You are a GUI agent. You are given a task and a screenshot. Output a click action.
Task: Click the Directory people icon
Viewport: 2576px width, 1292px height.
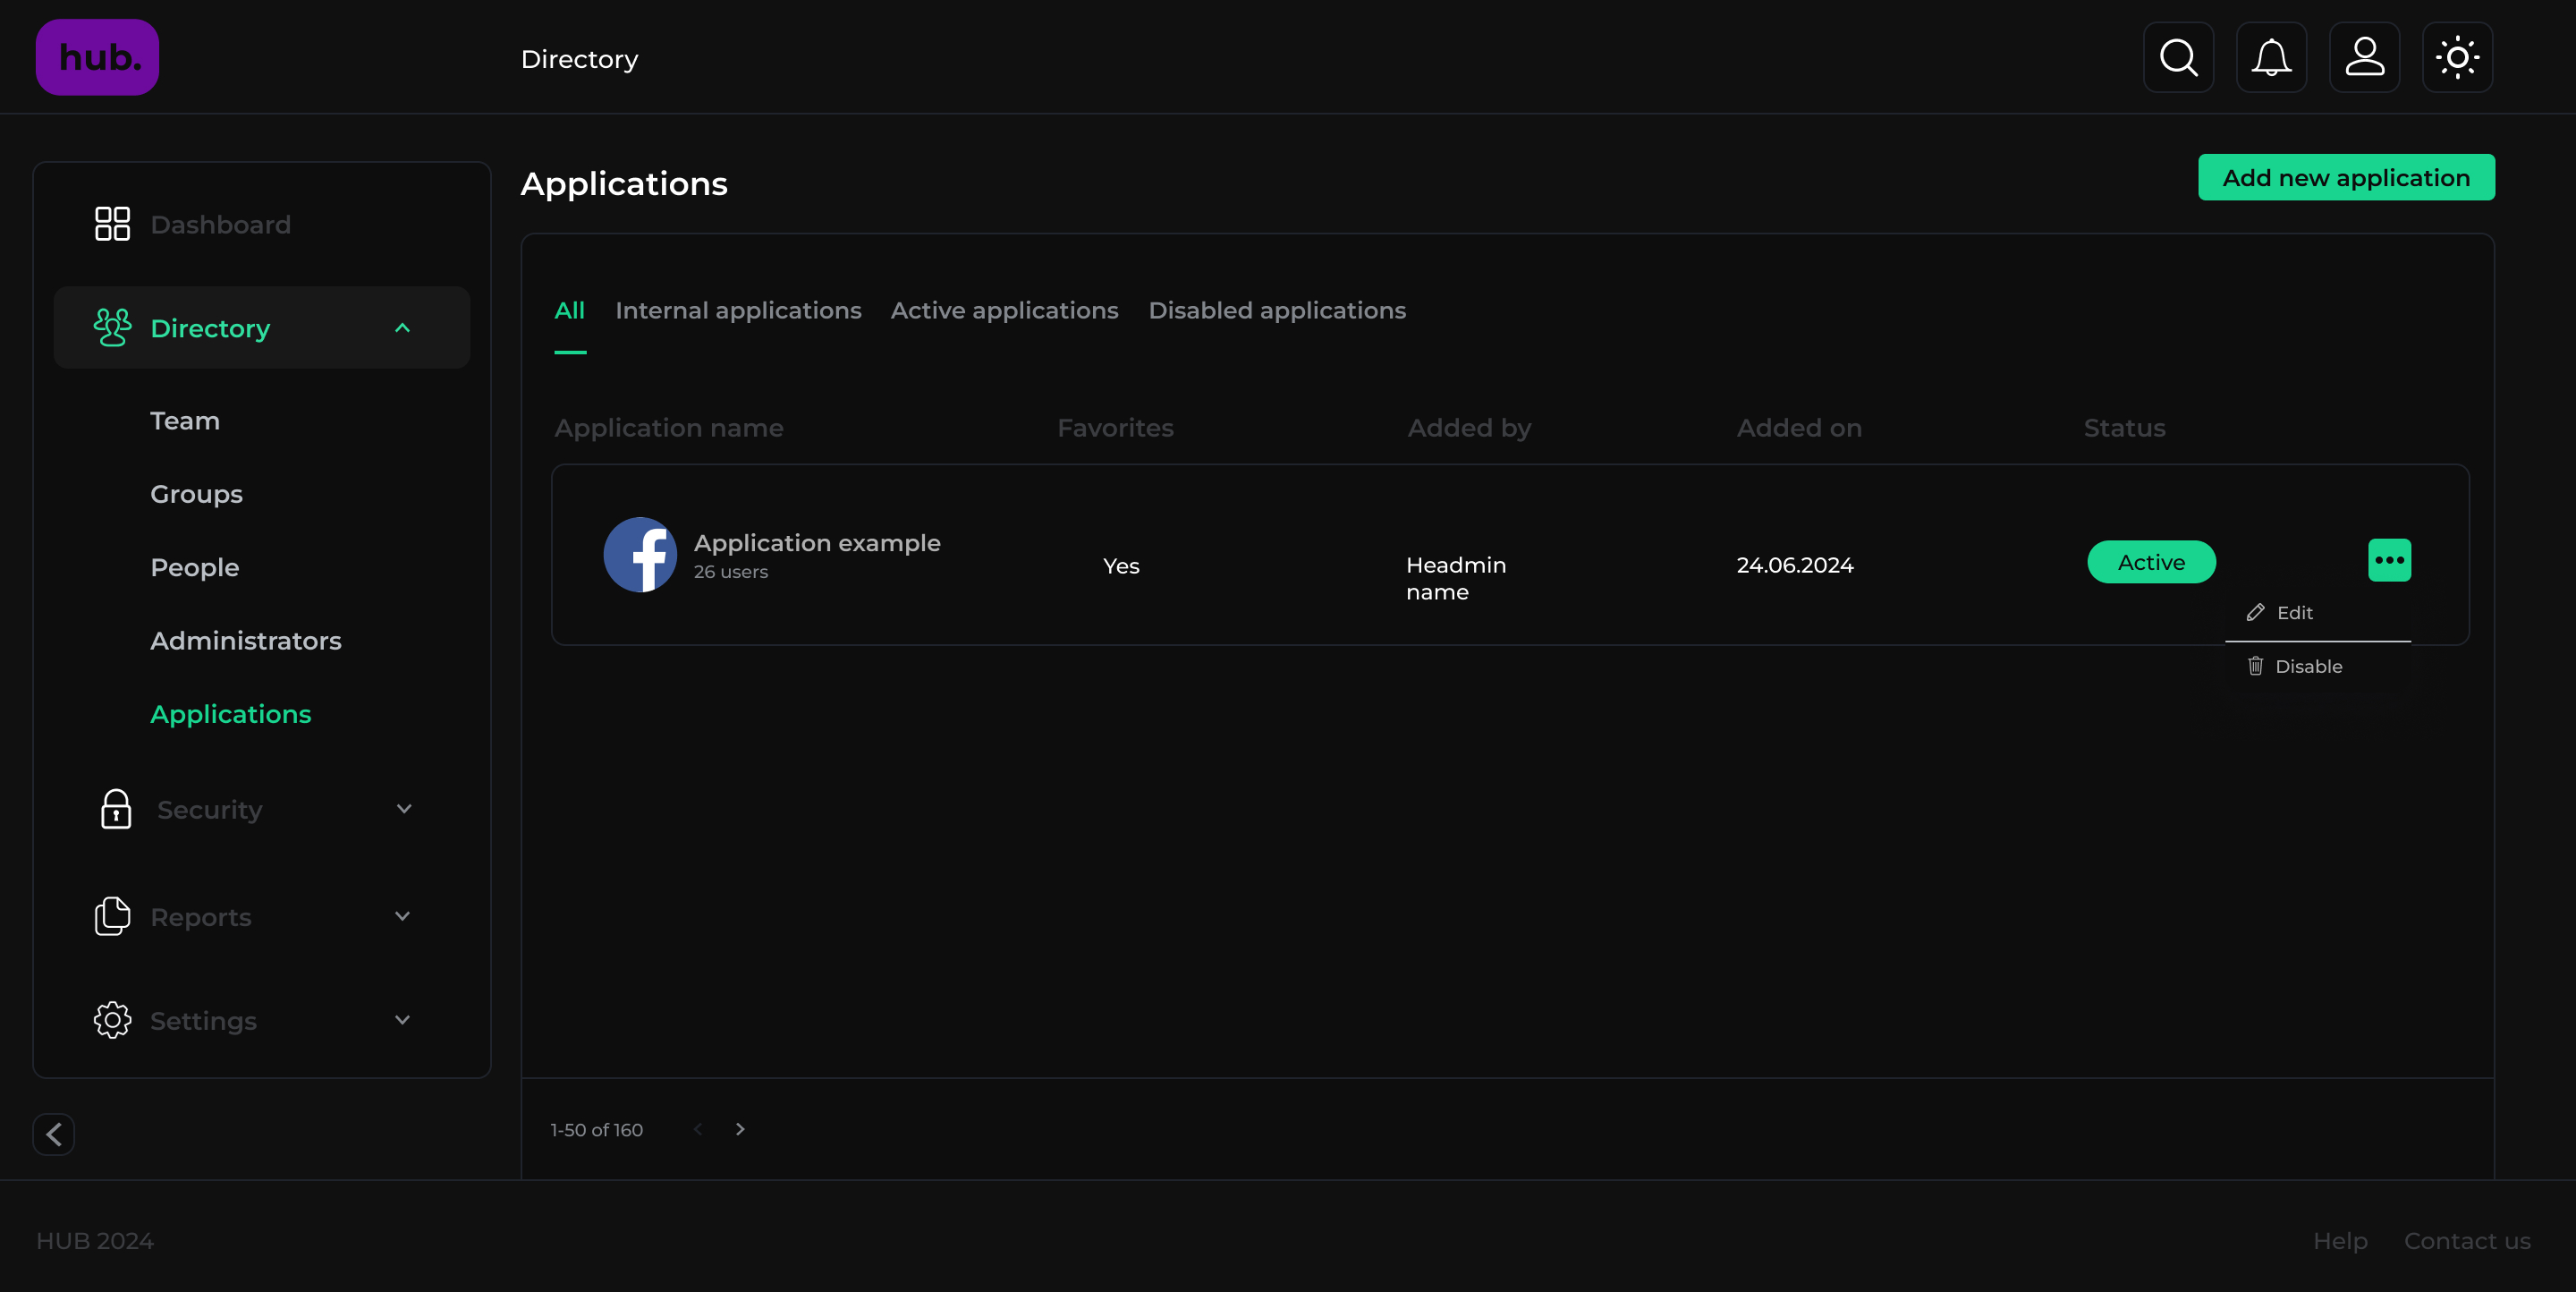[112, 327]
